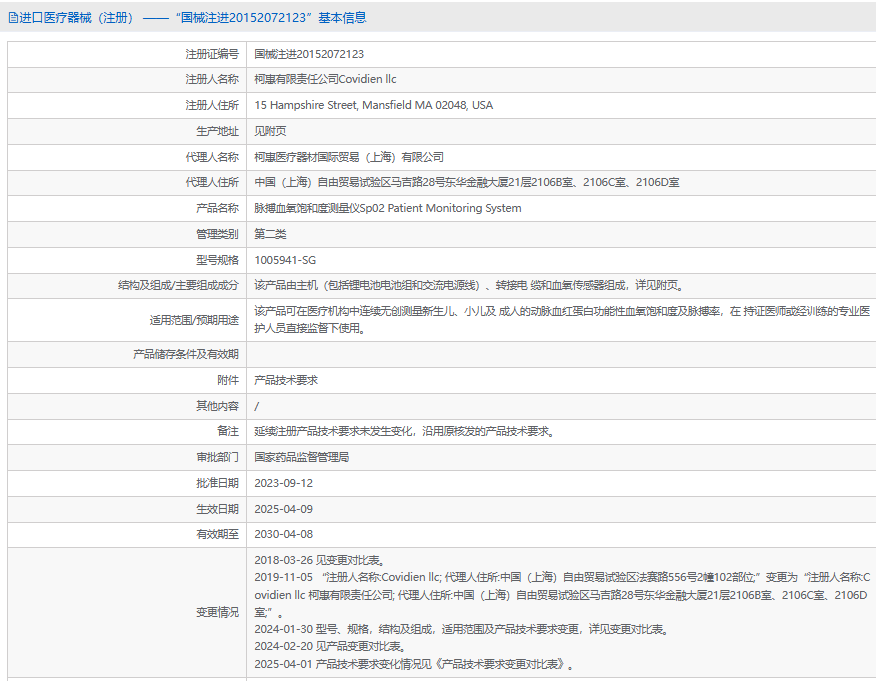The height and width of the screenshot is (681, 876).
Task: Click the document icon before the page title
Action: pos(13,18)
